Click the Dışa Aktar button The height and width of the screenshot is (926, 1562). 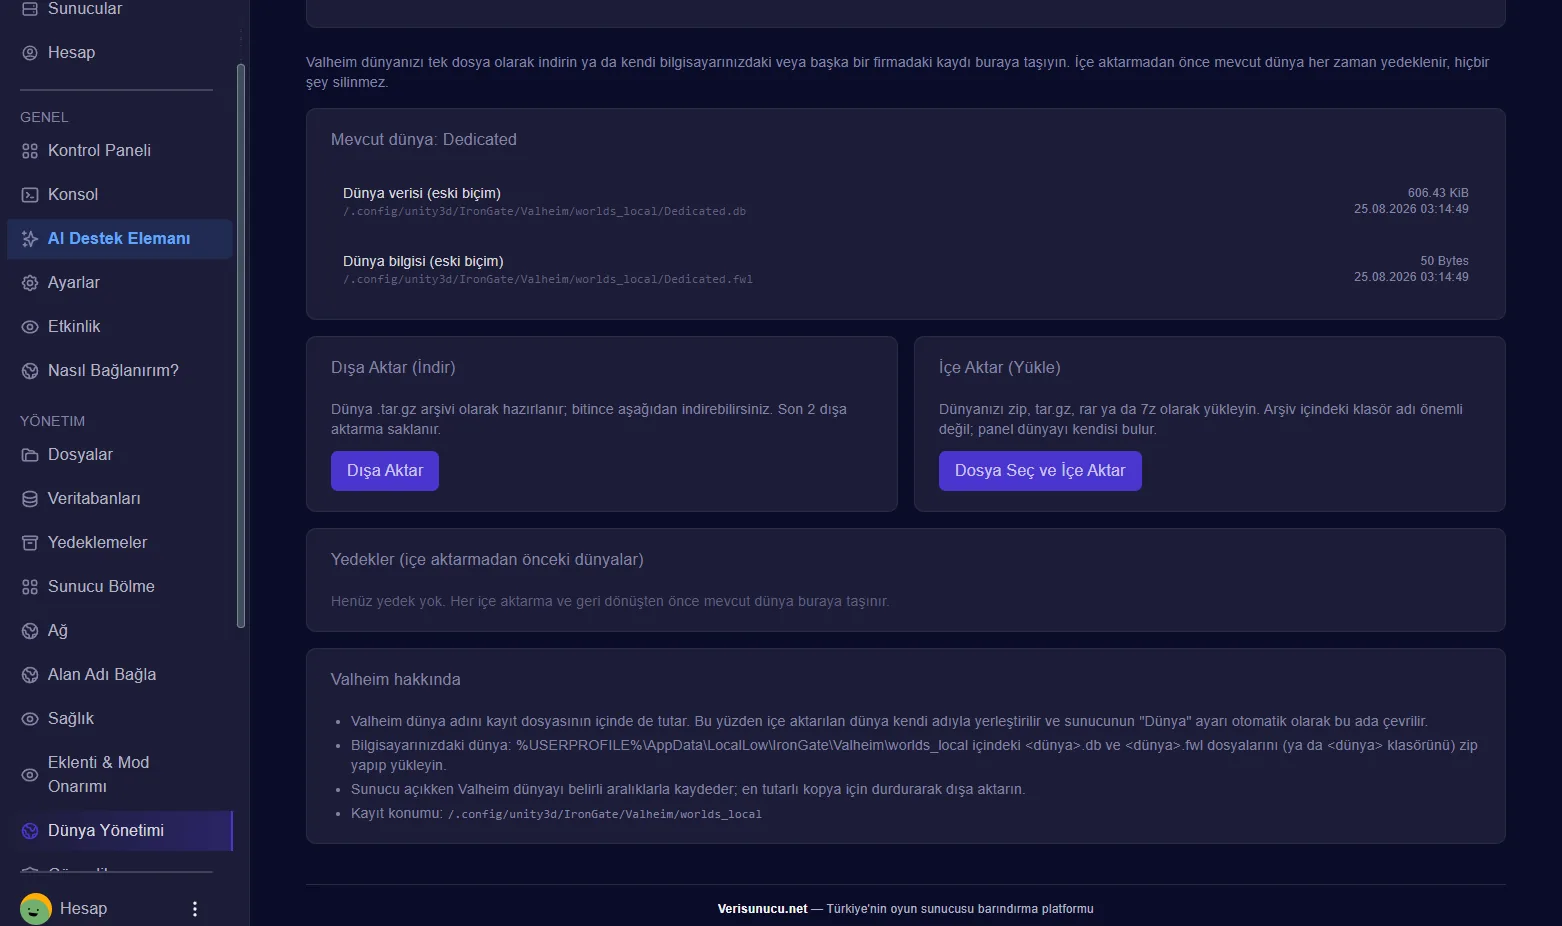385,471
